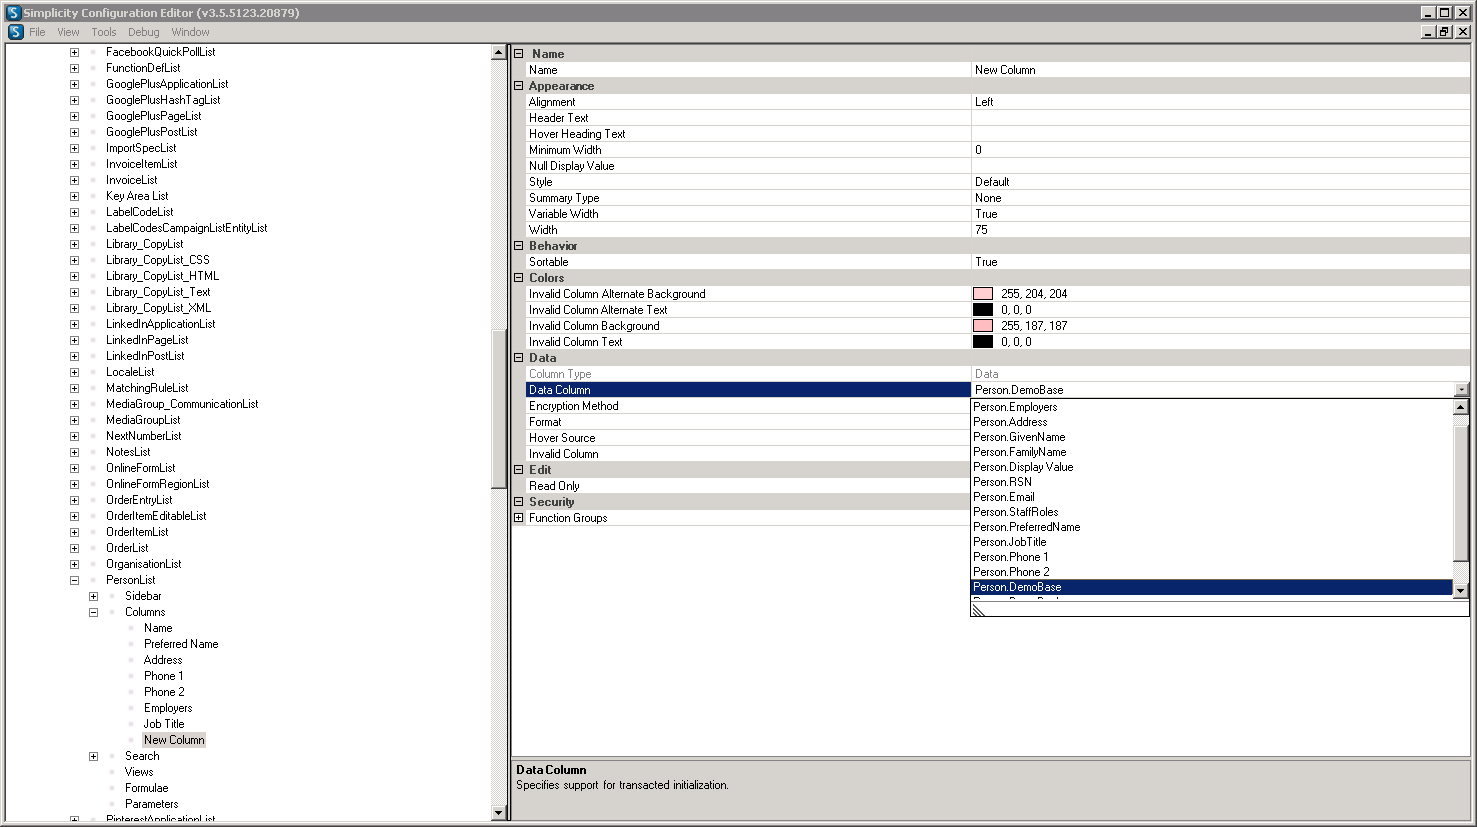This screenshot has height=827, width=1477.
Task: Collapse the Edit property category
Action: 519,470
